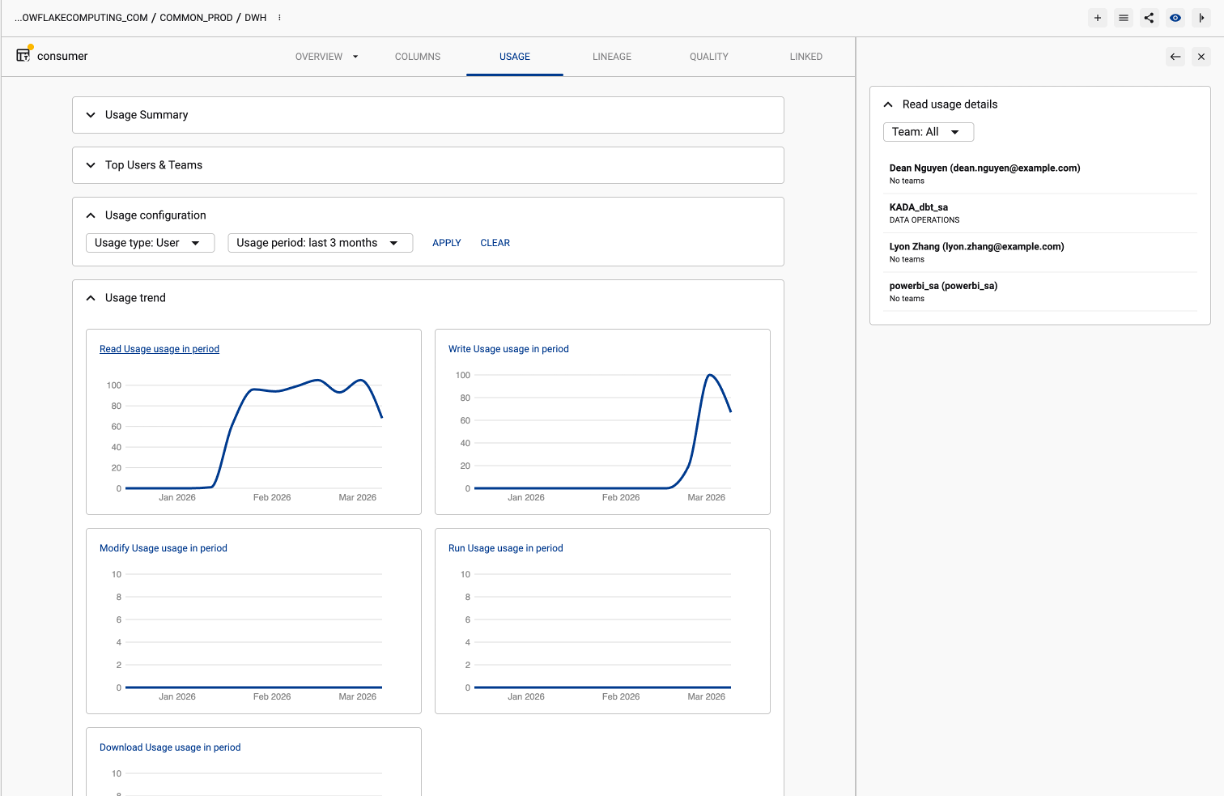Open the Usage period dropdown

coord(320,243)
